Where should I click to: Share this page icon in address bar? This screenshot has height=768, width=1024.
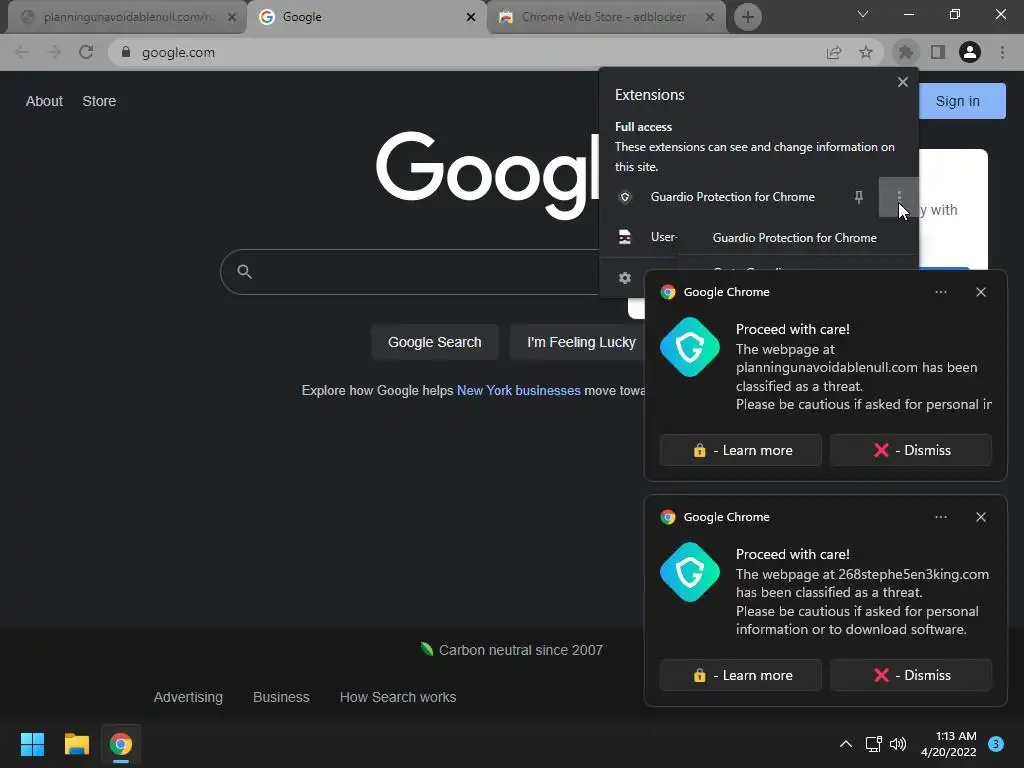[x=834, y=52]
